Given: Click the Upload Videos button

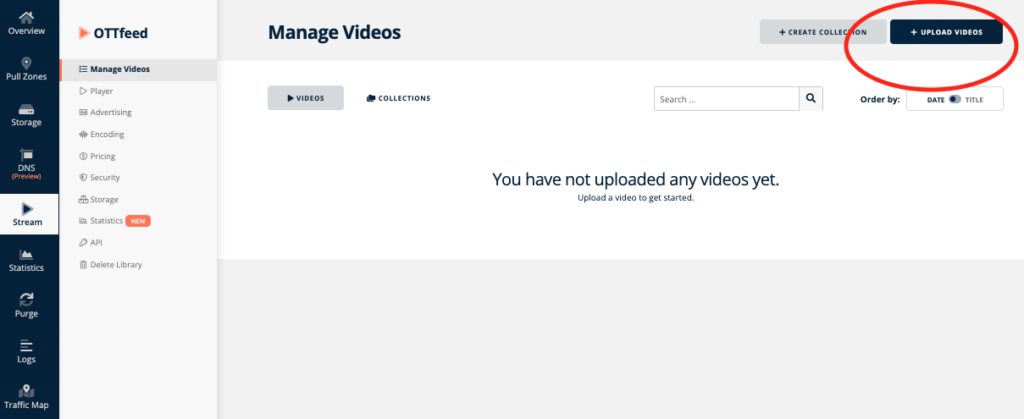Looking at the screenshot, I should 946,32.
